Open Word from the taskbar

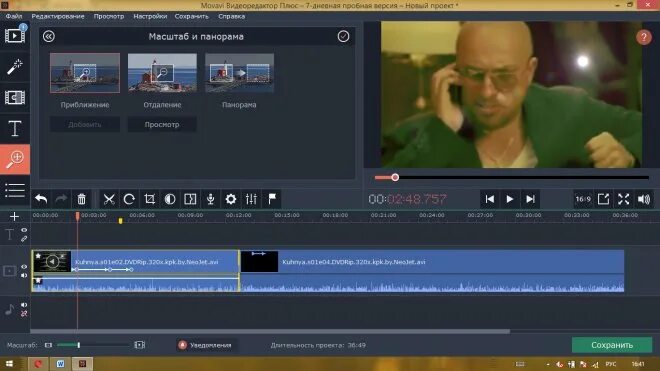[x=60, y=364]
